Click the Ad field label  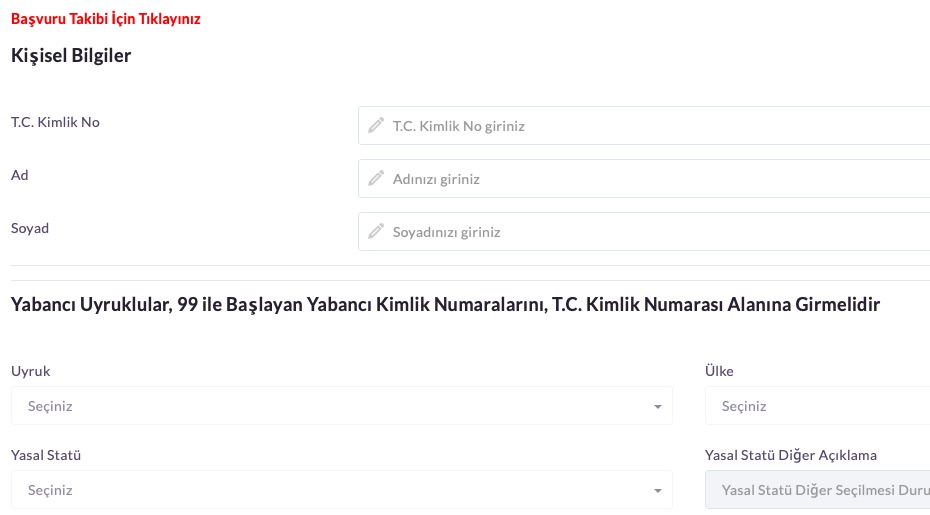point(20,175)
